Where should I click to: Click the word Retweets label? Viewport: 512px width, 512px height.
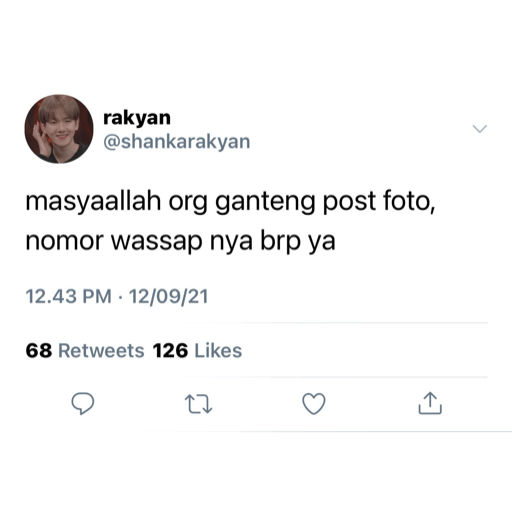point(101,351)
